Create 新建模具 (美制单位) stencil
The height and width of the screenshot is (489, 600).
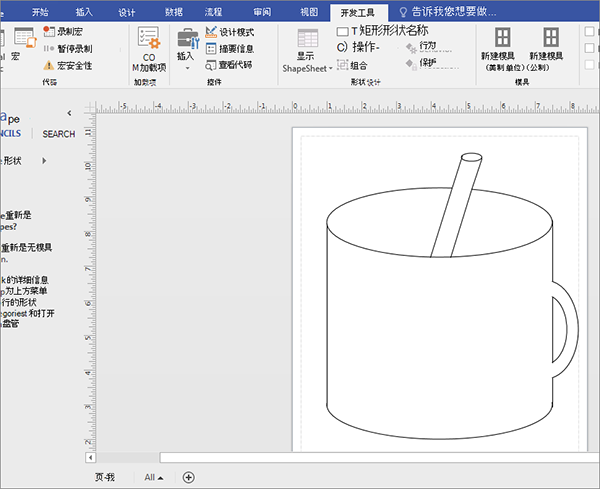click(502, 40)
